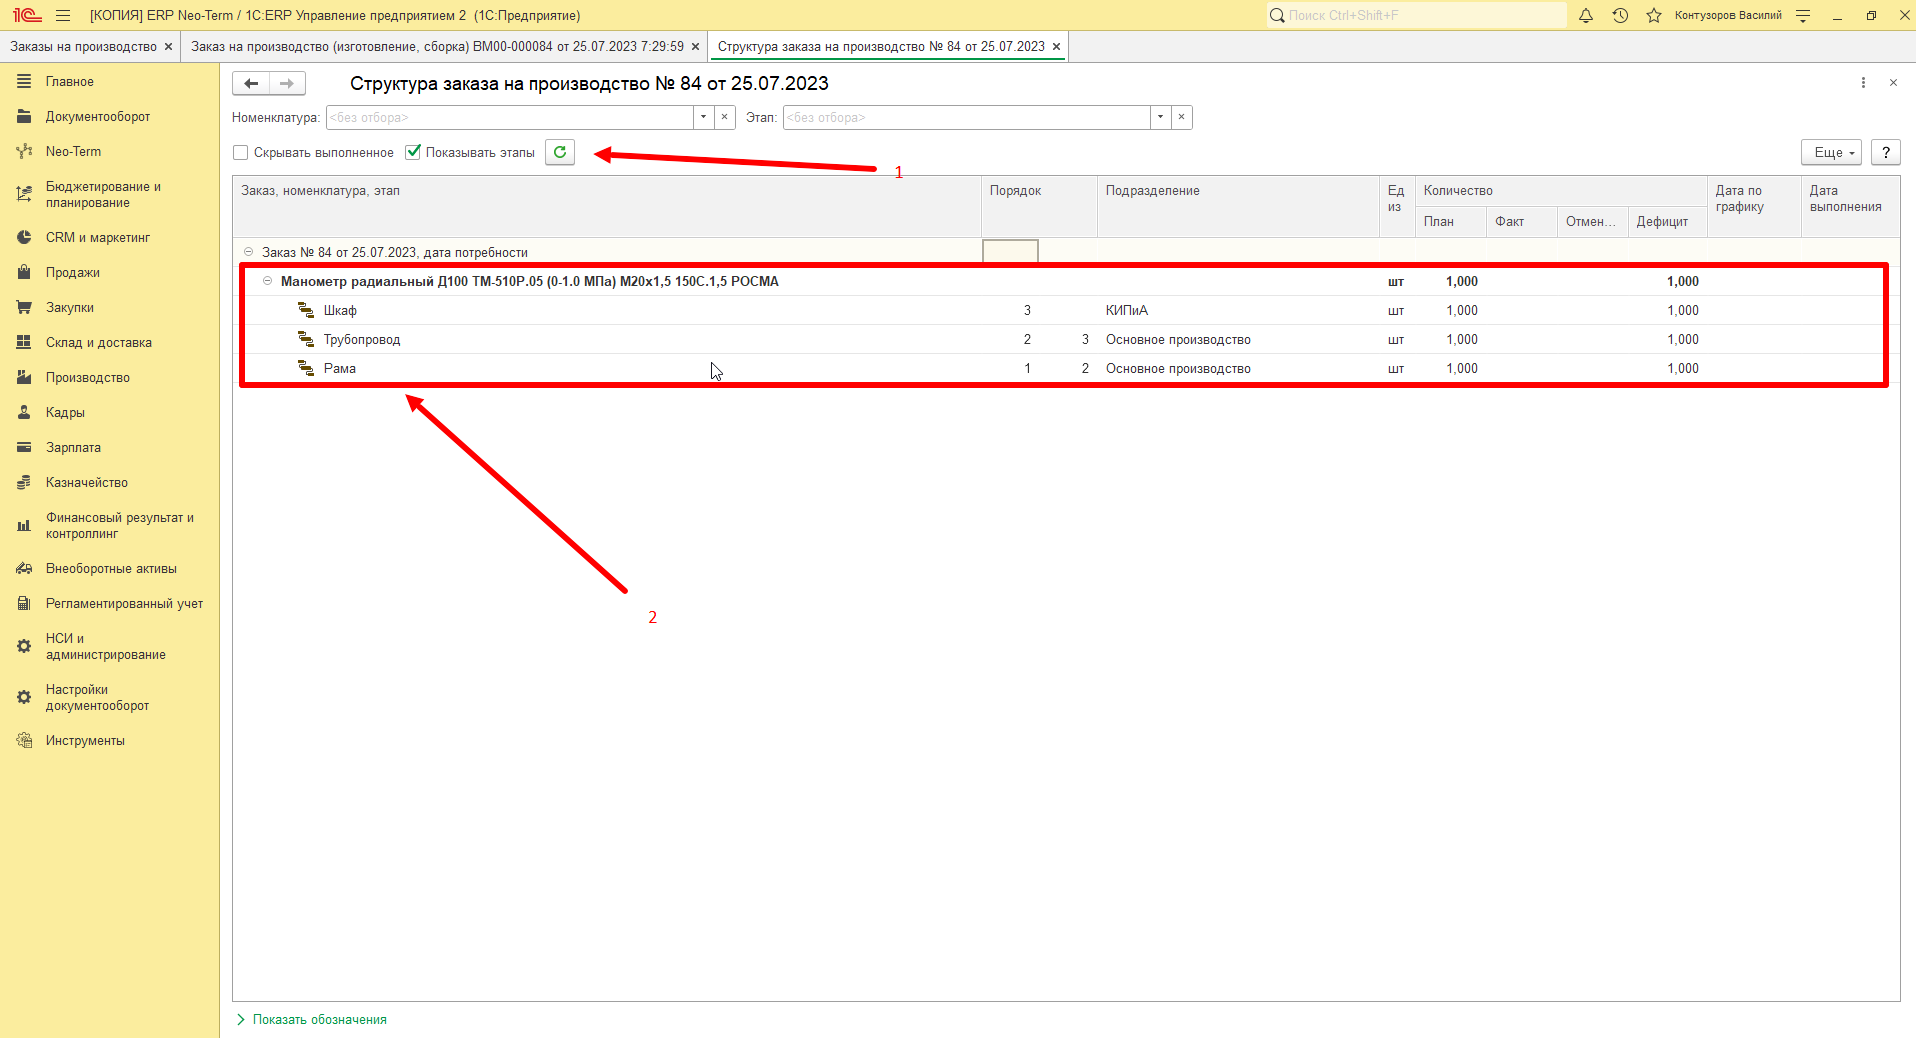Close the Заказы на производство tab
This screenshot has width=1916, height=1038.
point(168,46)
